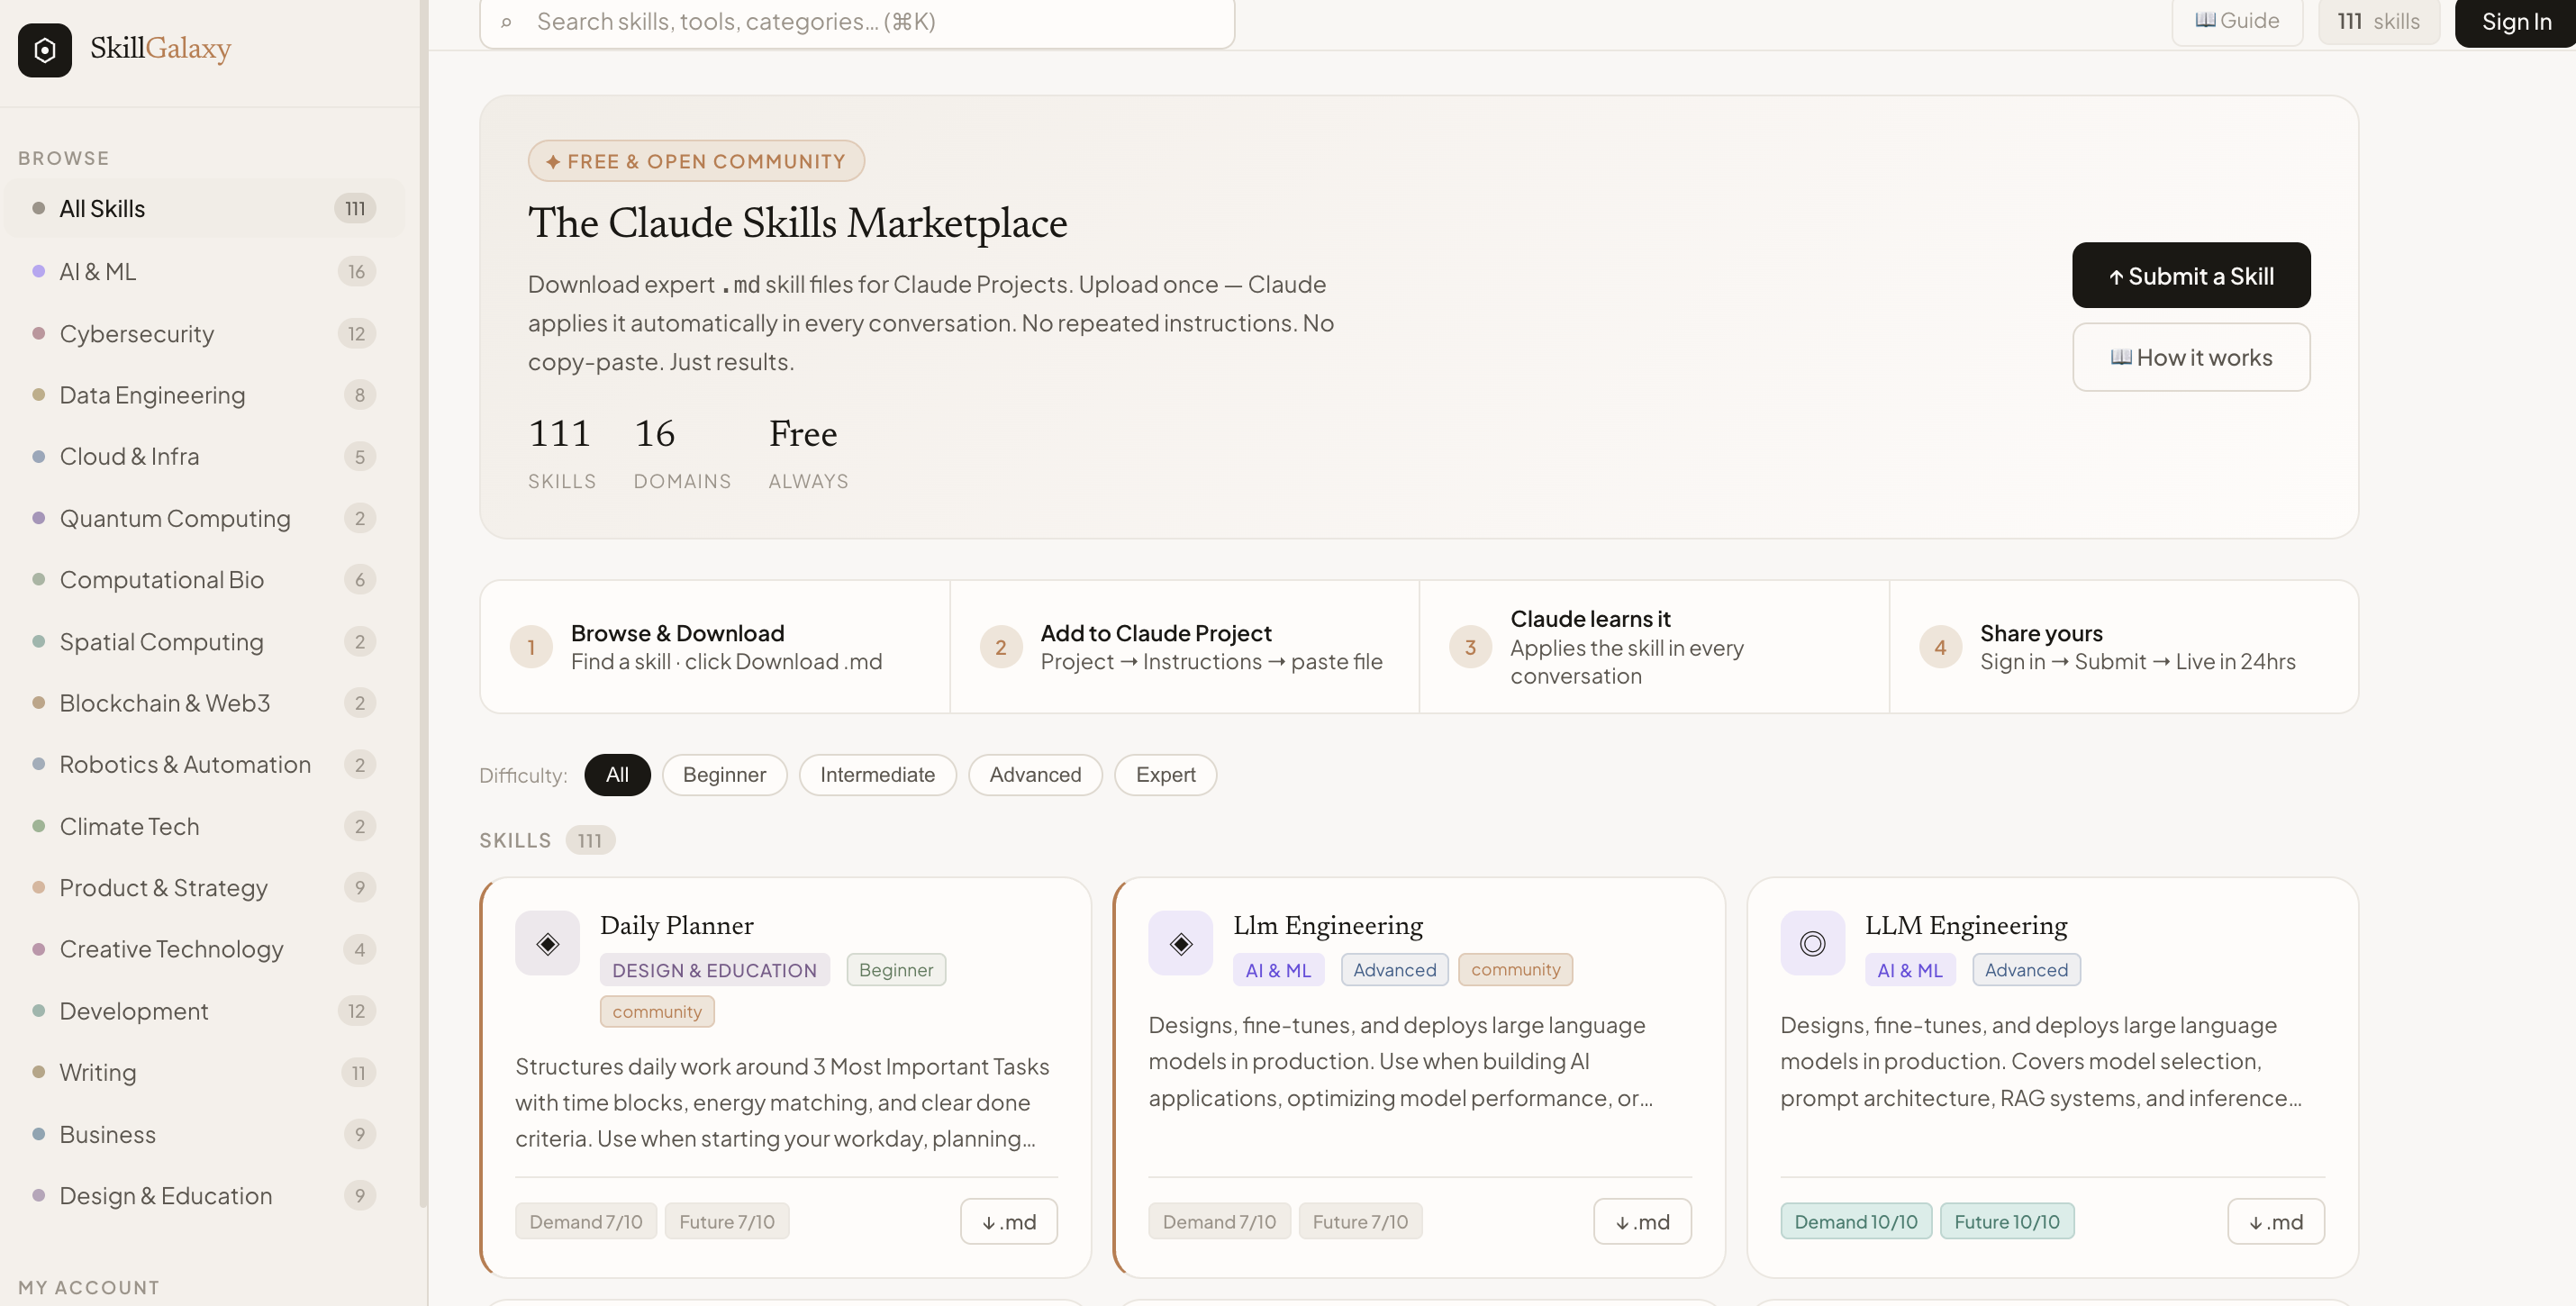
Task: Select the Intermediate difficulty filter
Action: click(x=877, y=774)
